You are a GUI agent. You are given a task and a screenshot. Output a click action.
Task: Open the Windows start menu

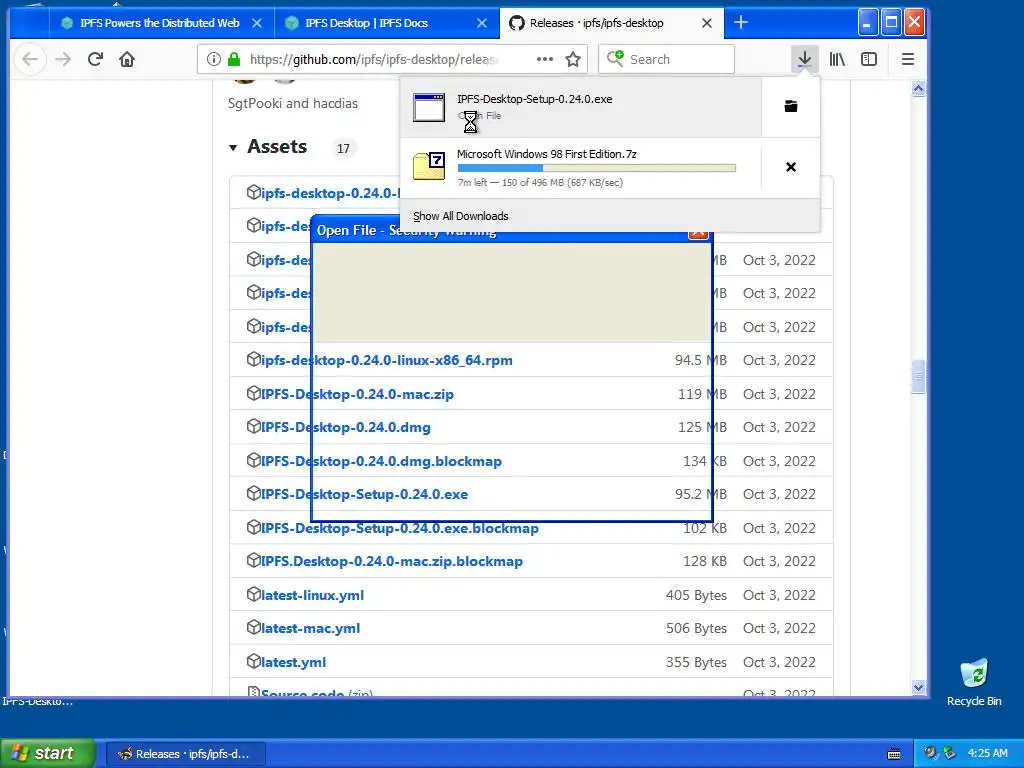click(x=48, y=753)
